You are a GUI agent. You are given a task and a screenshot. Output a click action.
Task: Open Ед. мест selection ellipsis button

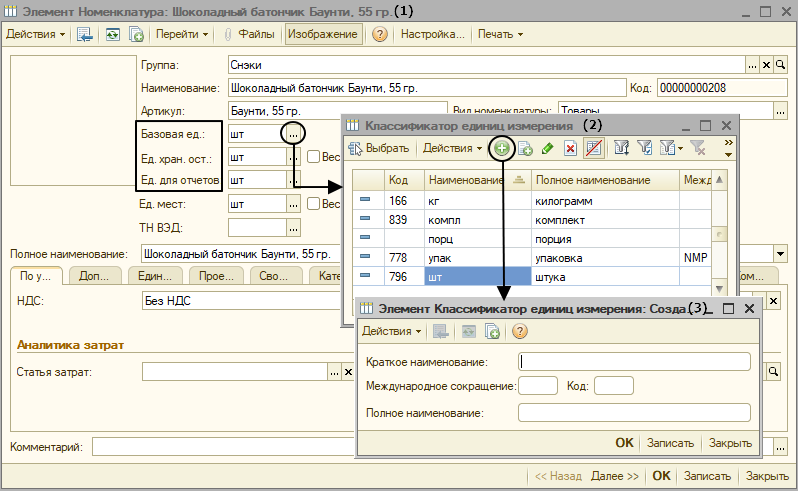click(293, 205)
